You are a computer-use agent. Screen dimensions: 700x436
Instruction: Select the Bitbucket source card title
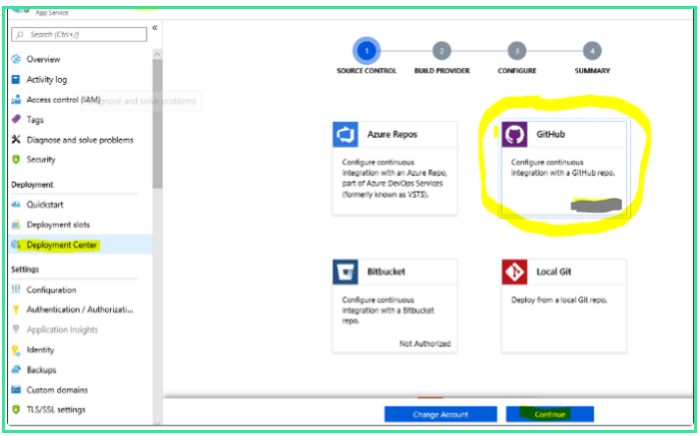pos(386,272)
